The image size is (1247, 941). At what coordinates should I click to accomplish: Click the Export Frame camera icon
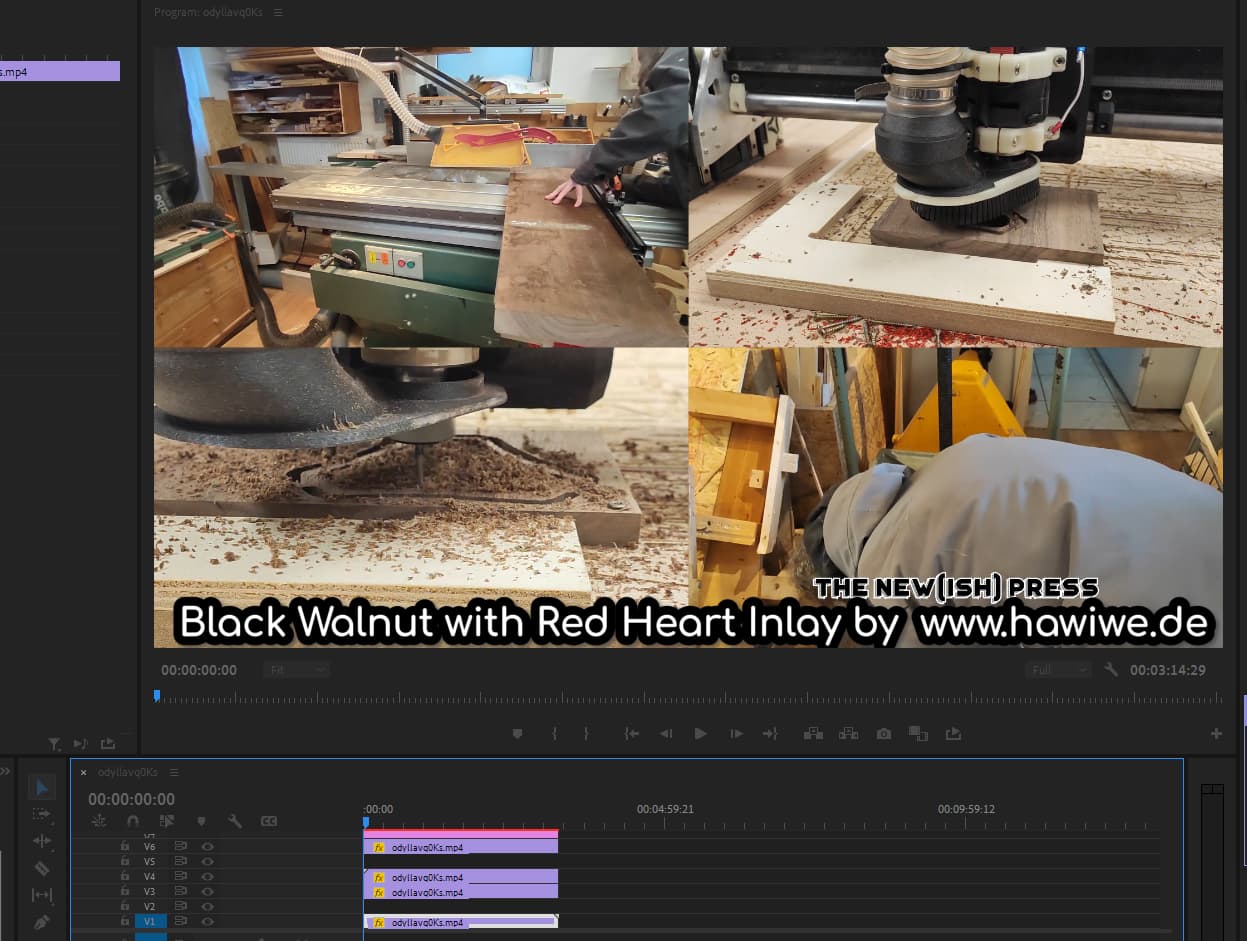coord(884,734)
